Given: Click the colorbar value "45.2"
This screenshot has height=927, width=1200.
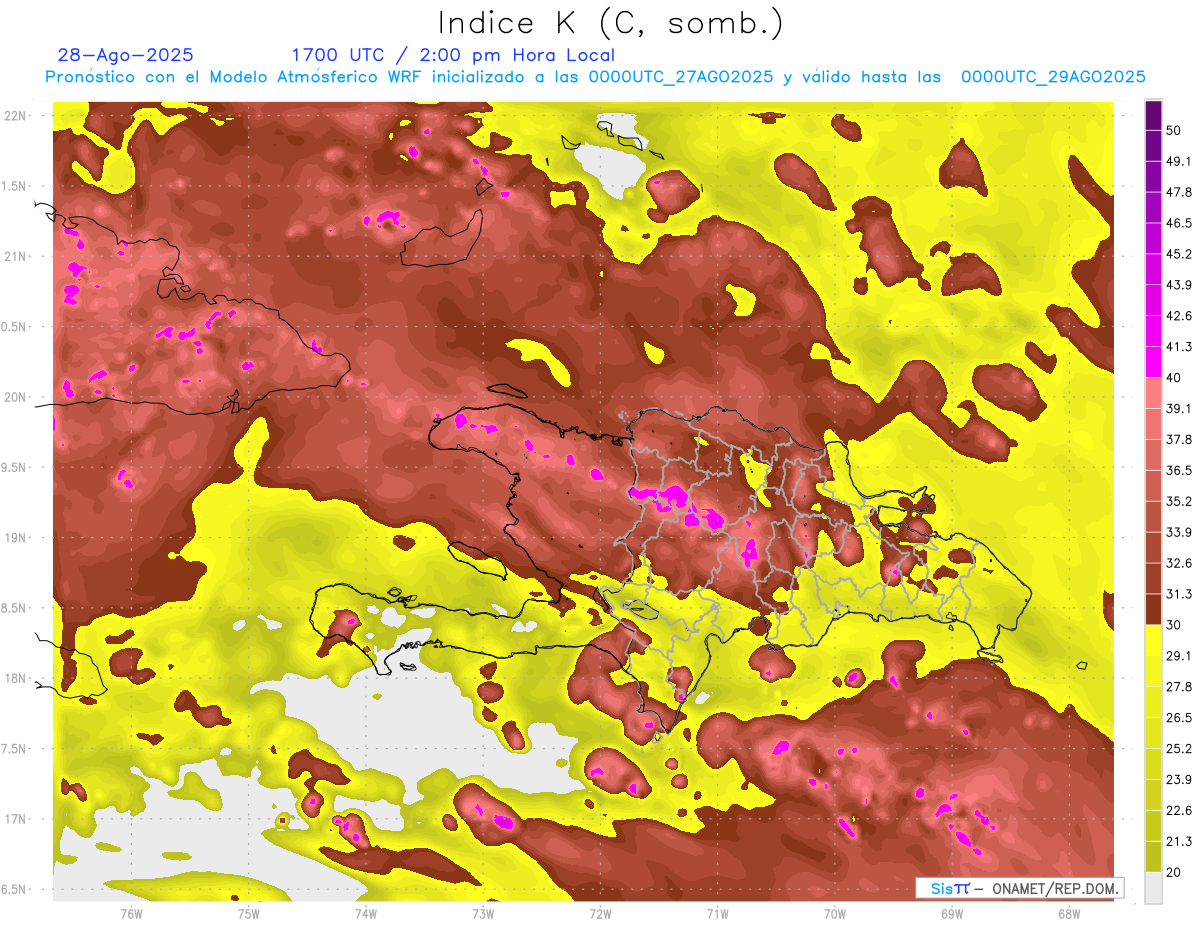Looking at the screenshot, I should (x=1179, y=254).
